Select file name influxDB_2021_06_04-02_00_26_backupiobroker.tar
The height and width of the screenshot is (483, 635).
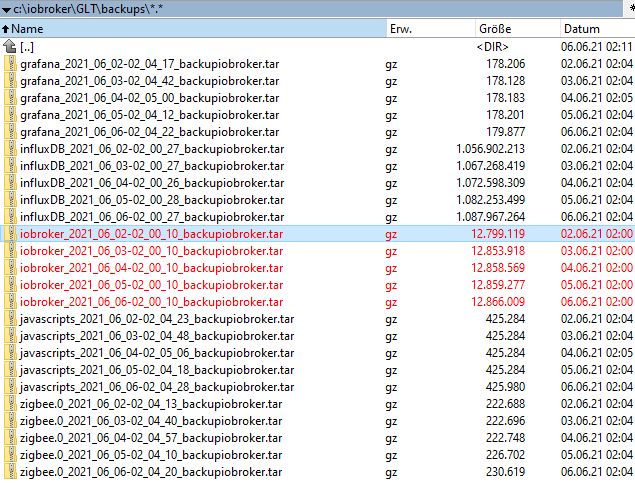[x=152, y=183]
